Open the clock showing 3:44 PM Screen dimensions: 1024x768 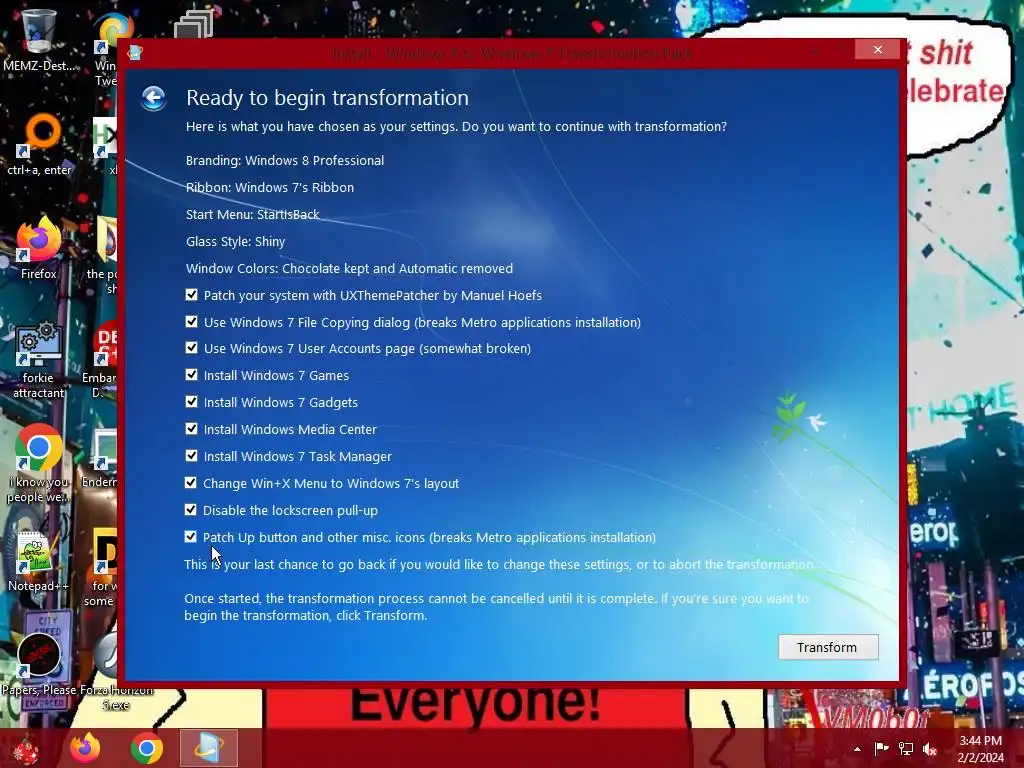click(980, 748)
